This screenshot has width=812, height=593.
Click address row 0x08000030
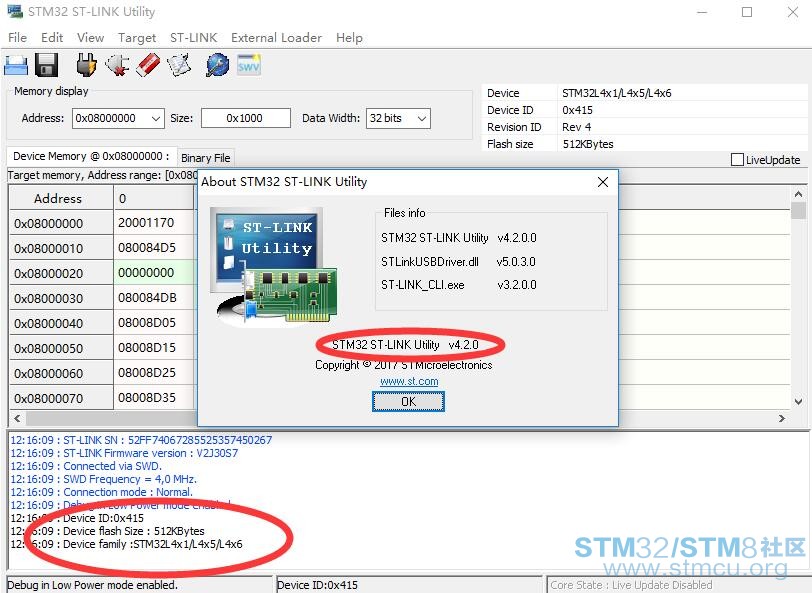[61, 298]
